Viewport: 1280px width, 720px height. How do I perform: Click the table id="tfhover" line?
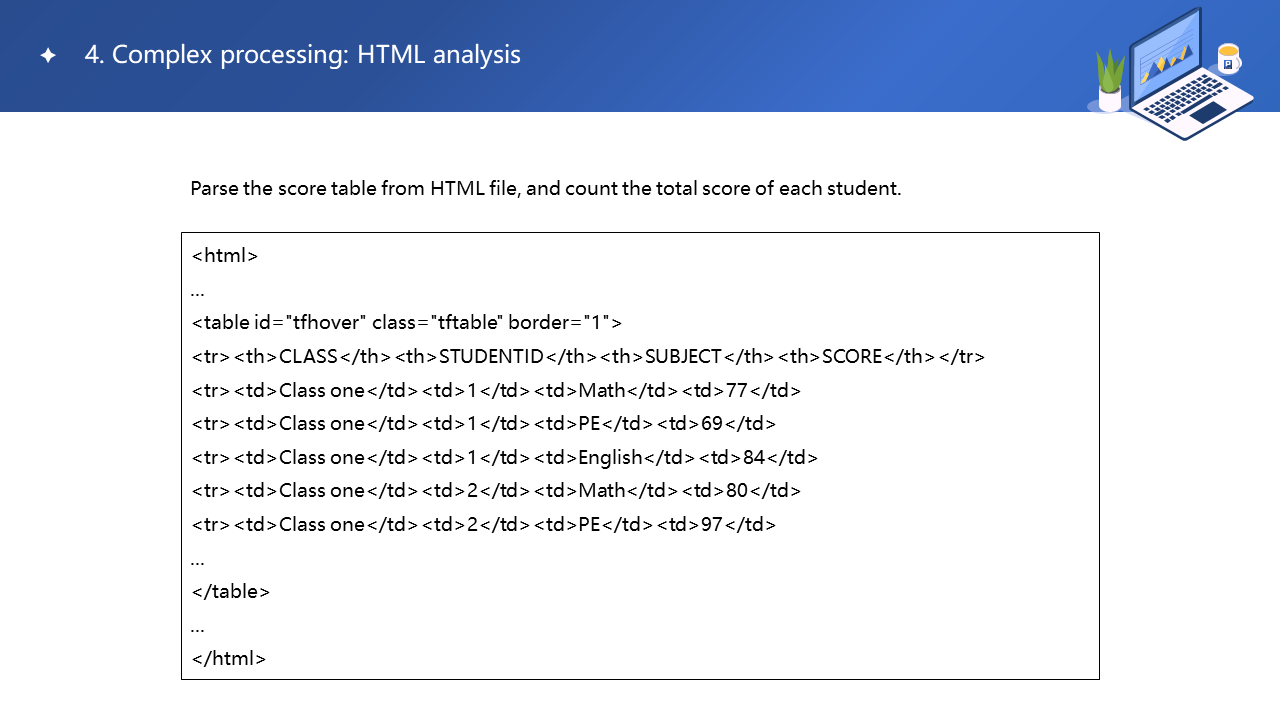[406, 322]
